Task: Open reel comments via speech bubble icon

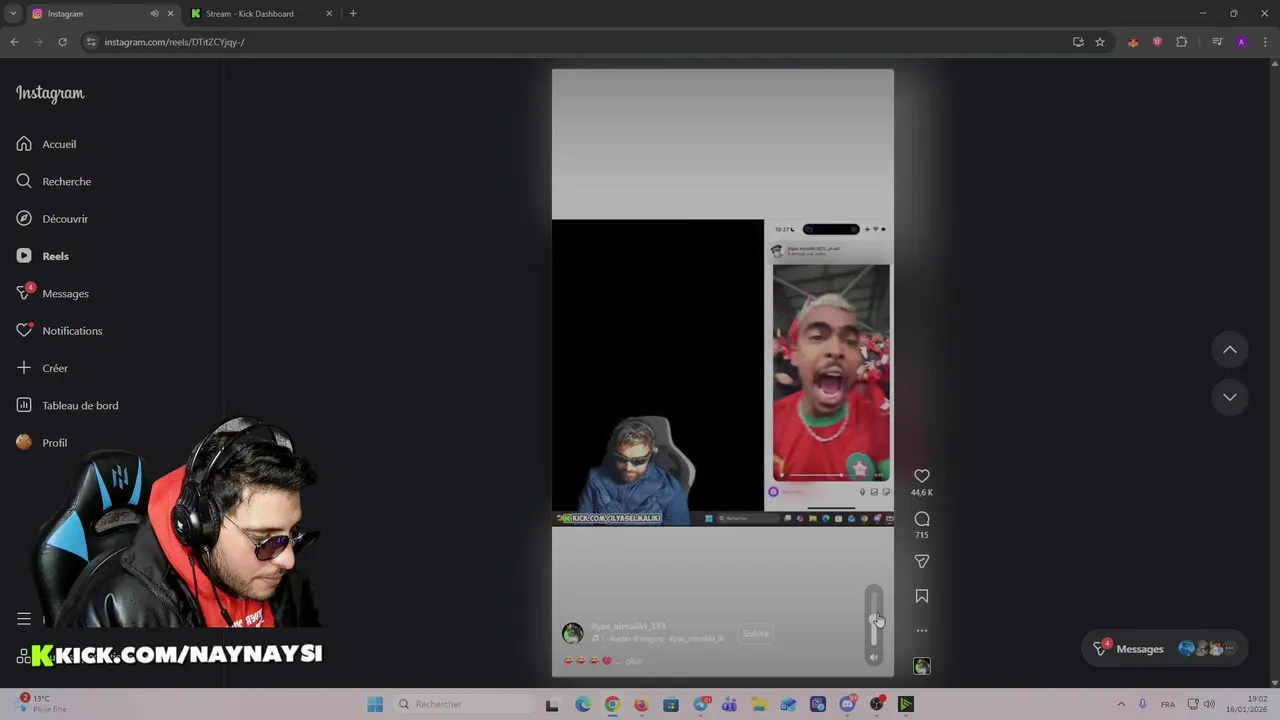Action: (x=922, y=519)
